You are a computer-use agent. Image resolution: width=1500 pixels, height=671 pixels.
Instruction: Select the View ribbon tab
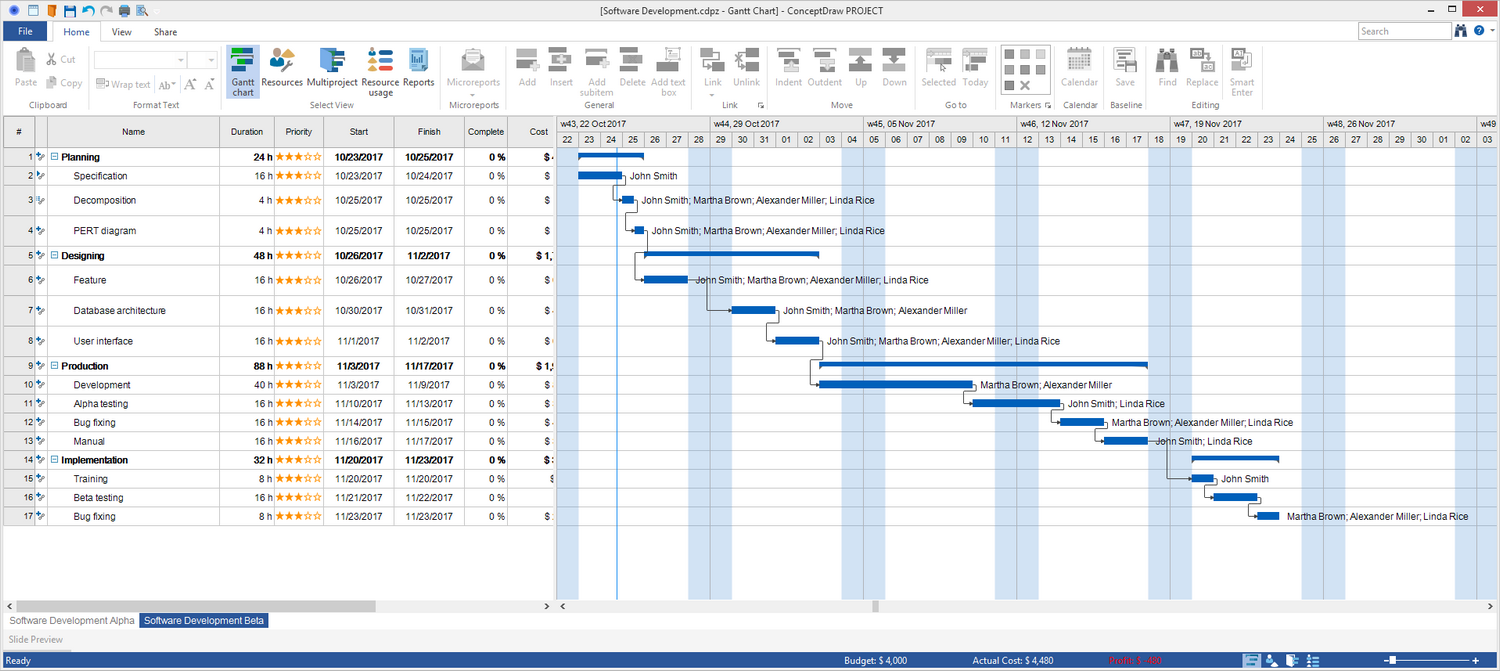121,32
